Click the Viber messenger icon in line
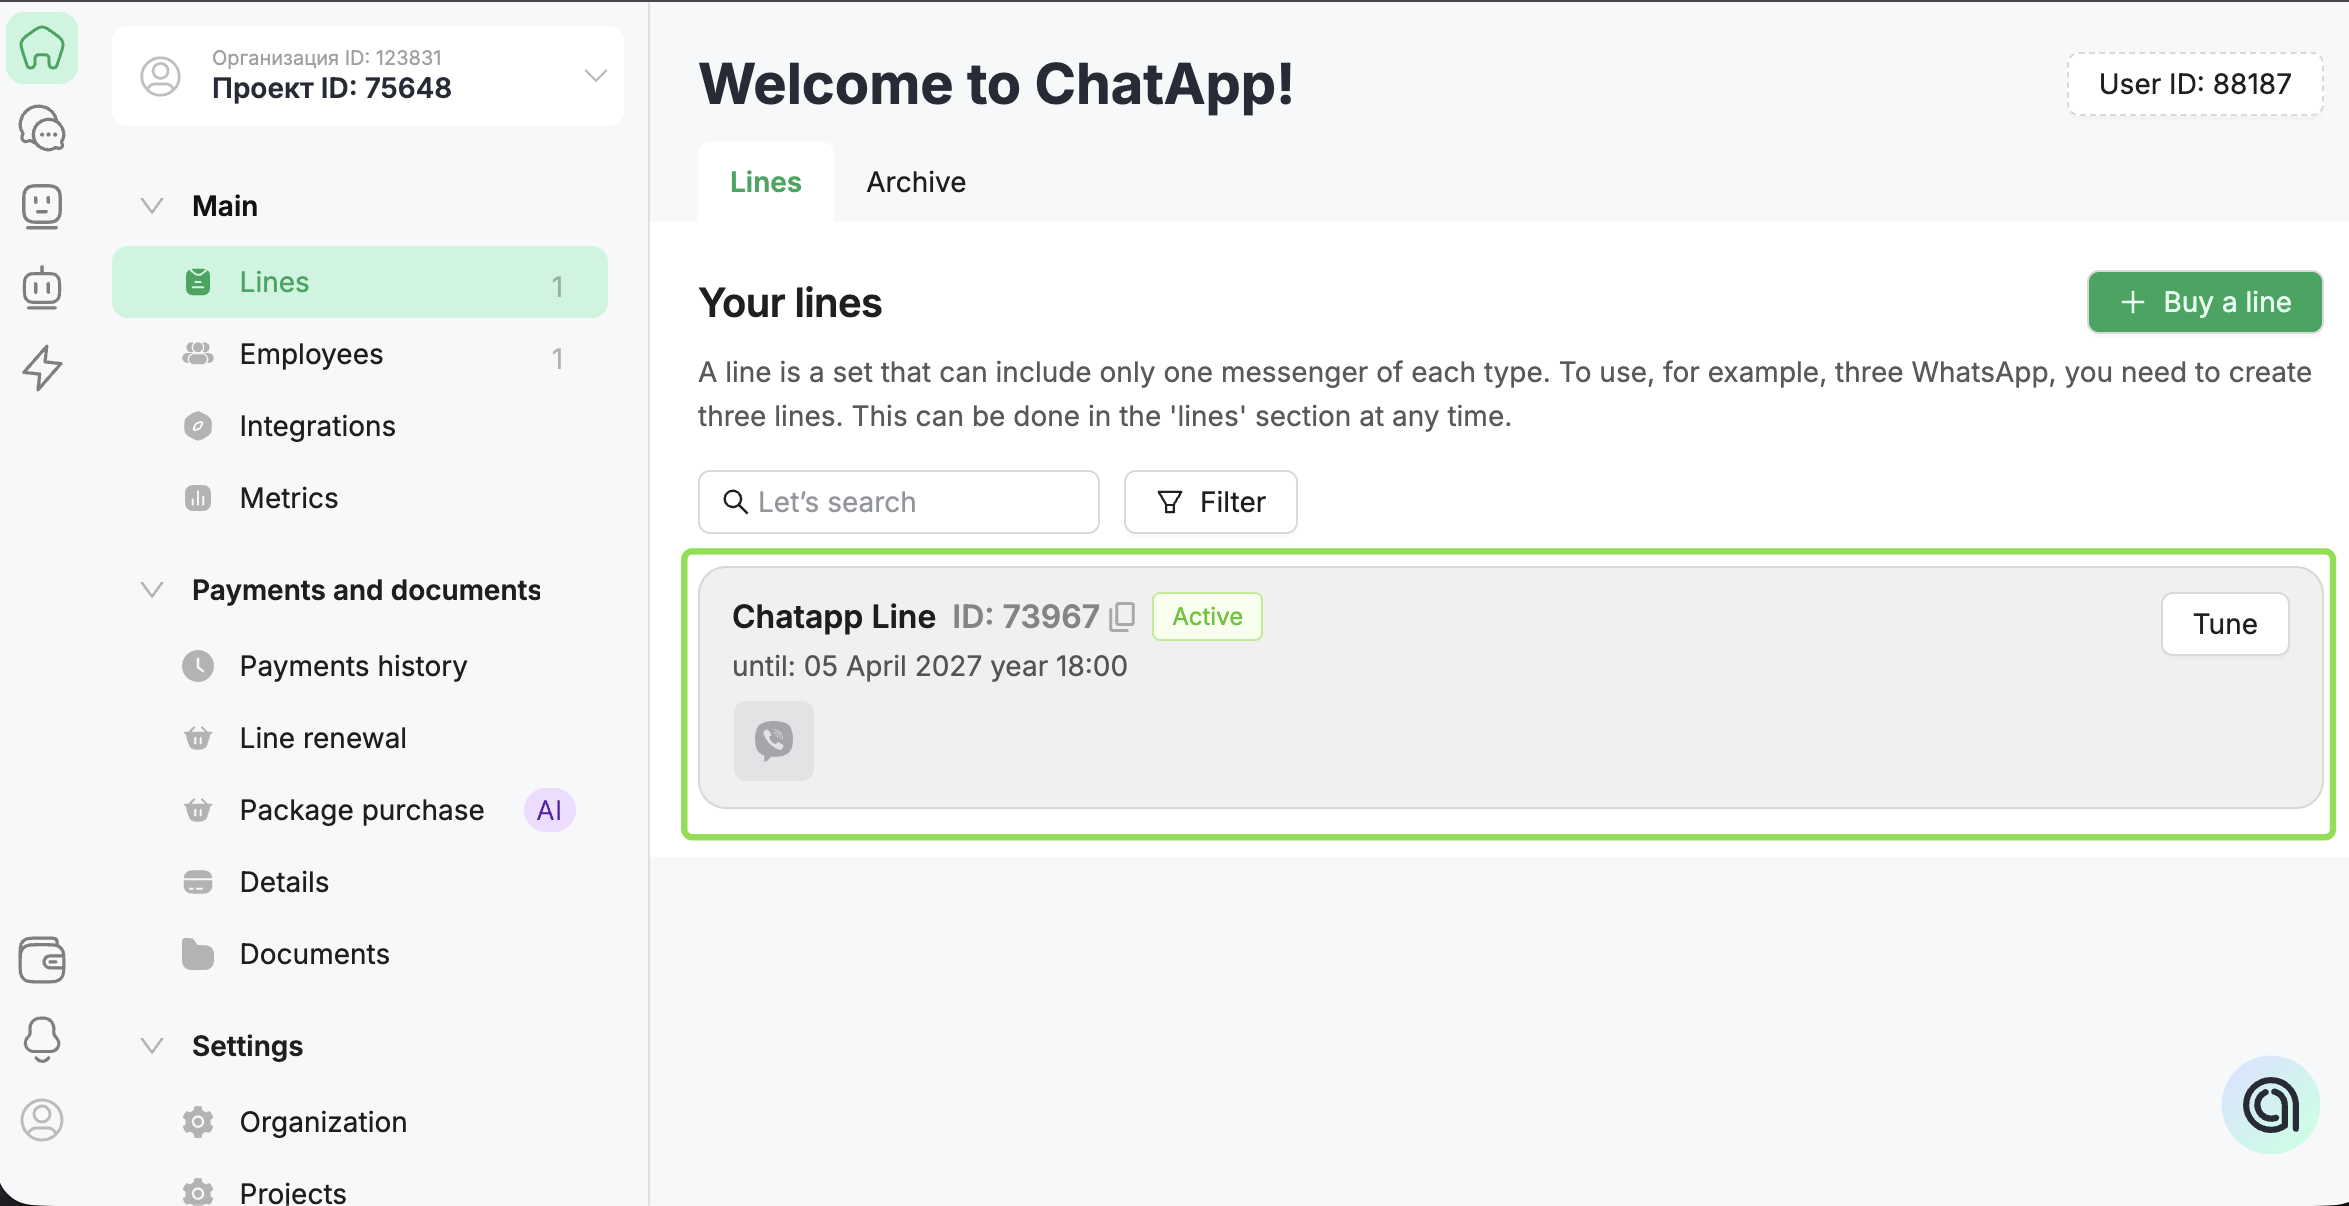This screenshot has height=1206, width=2349. point(774,740)
